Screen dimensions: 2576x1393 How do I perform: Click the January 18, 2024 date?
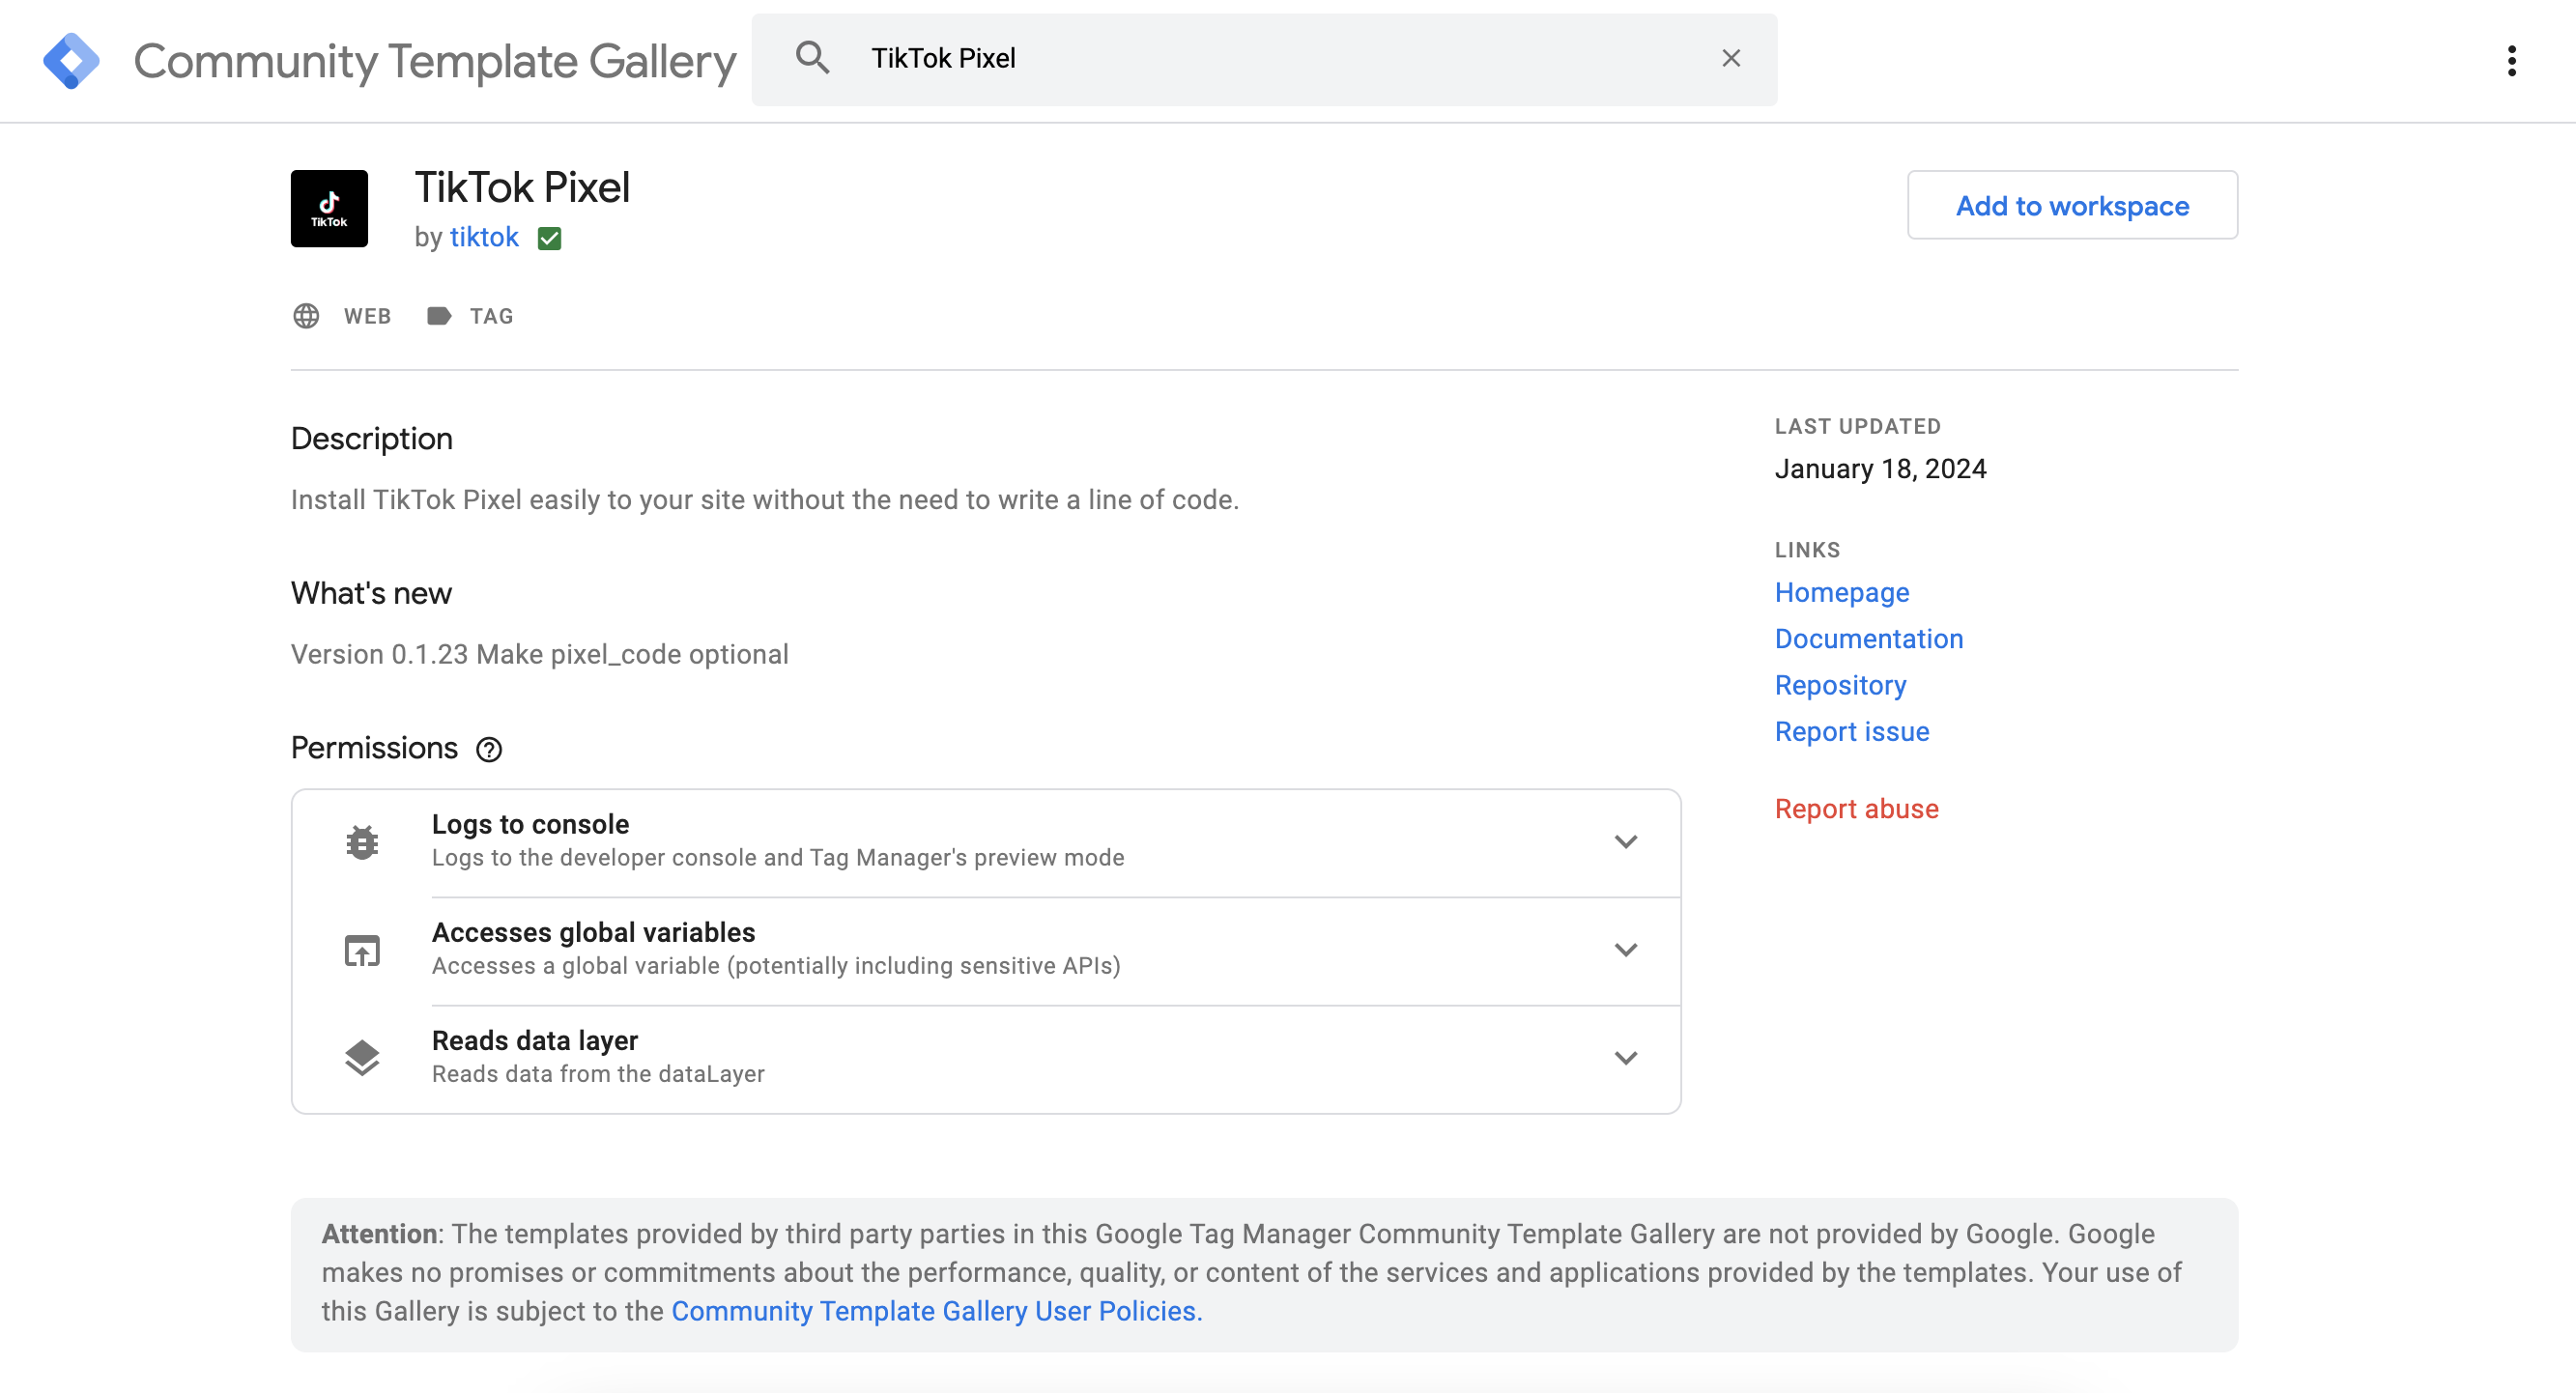(x=1880, y=469)
